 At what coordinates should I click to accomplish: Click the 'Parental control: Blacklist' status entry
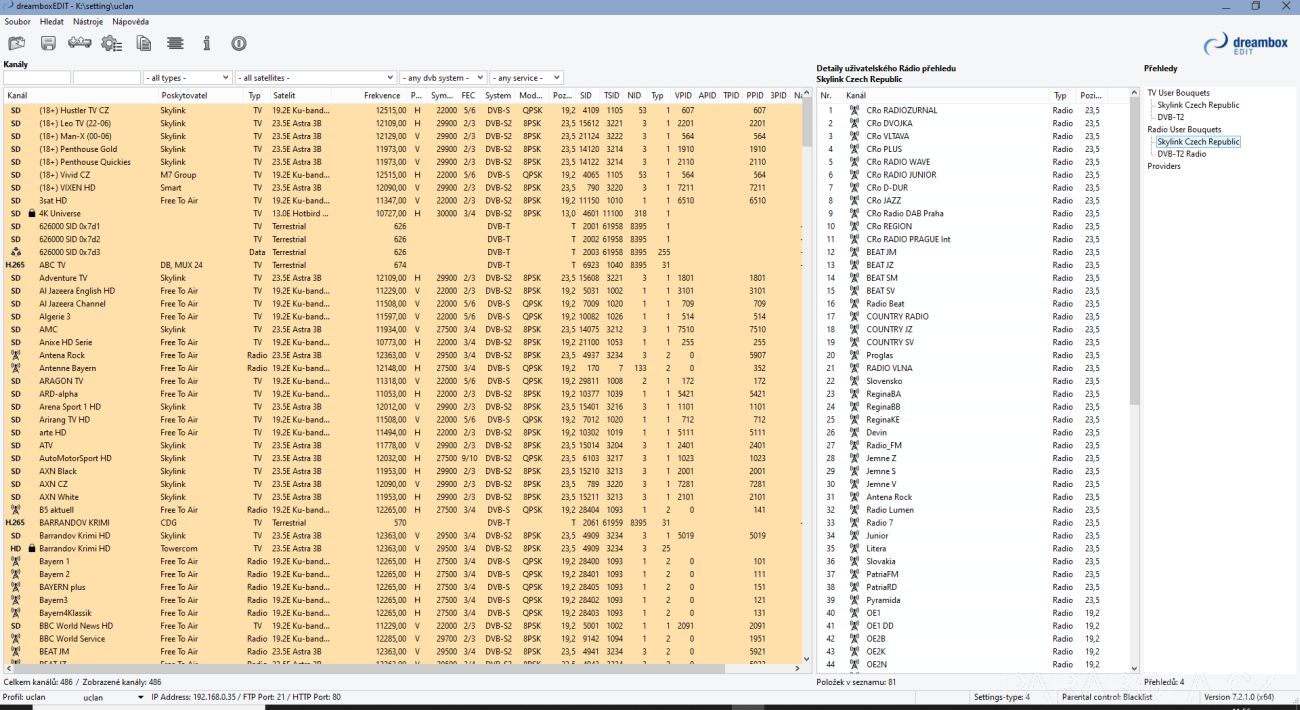point(1107,697)
